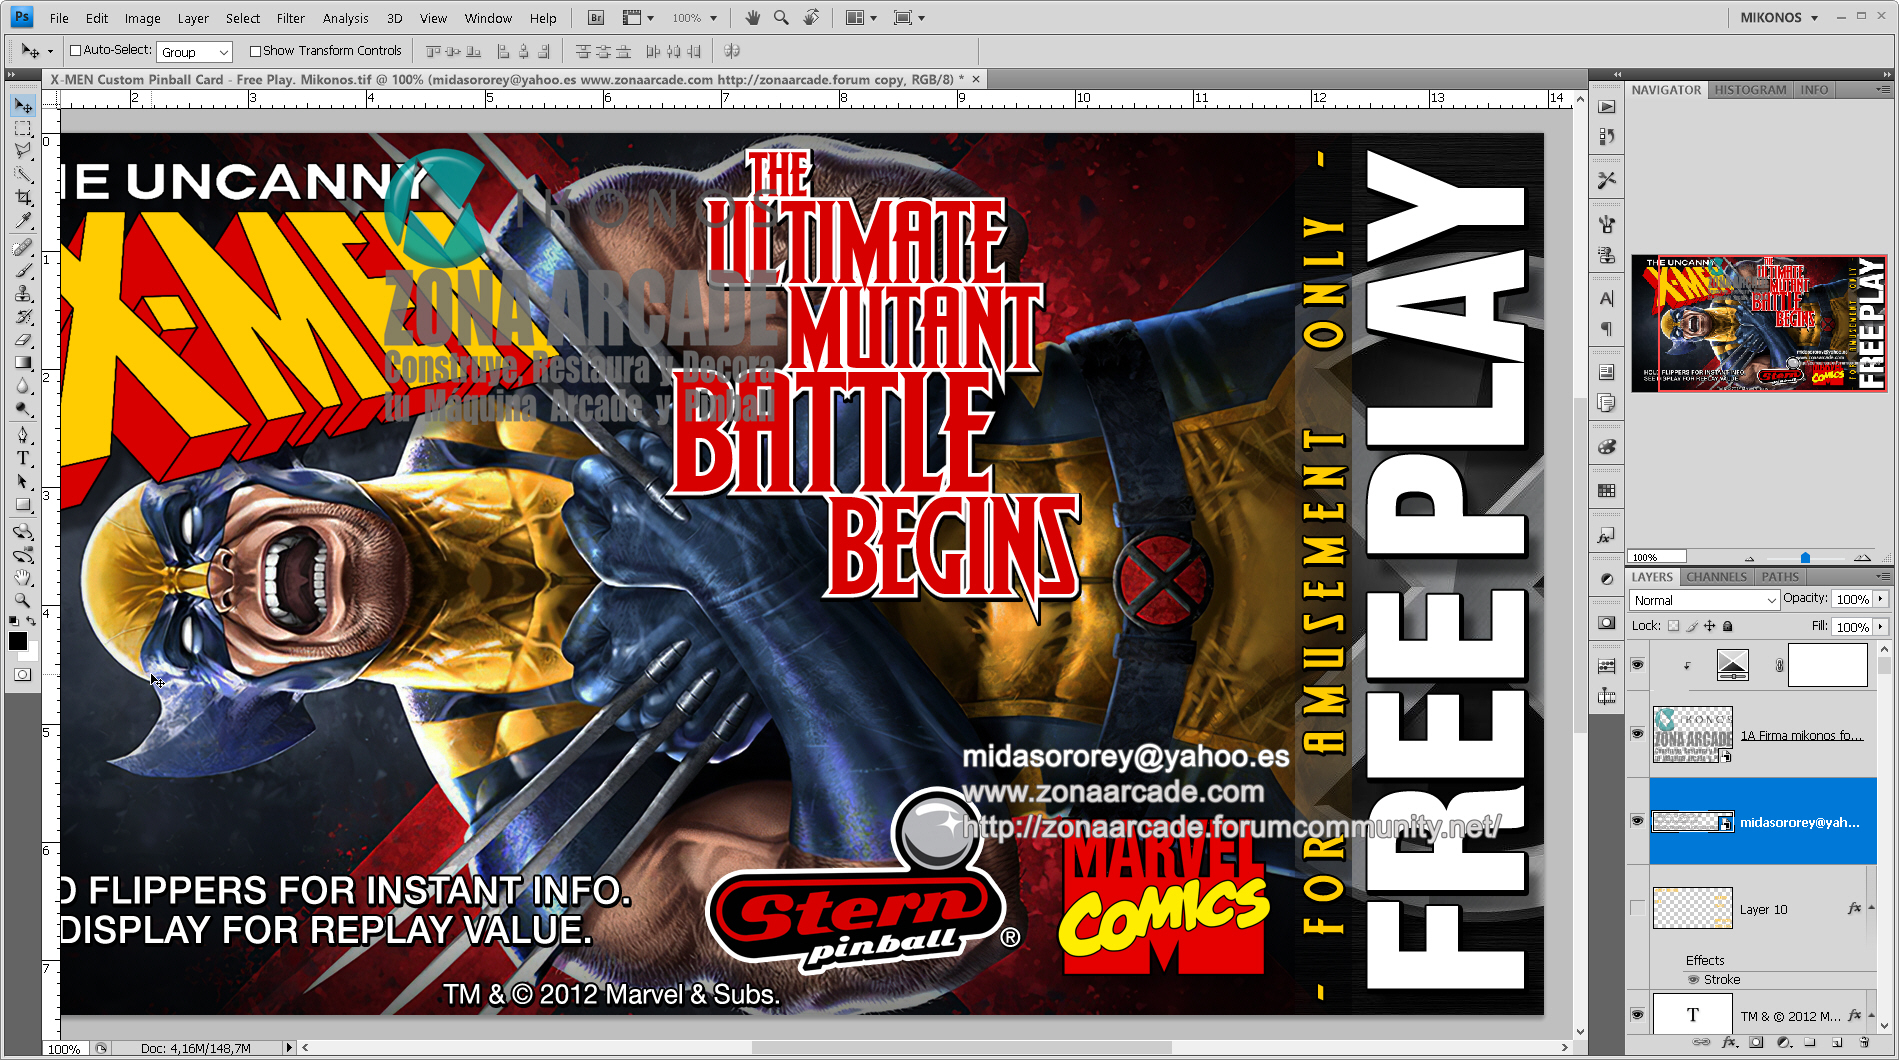The height and width of the screenshot is (1060, 1899).
Task: Open the Opacity slider arrow
Action: 1880,599
